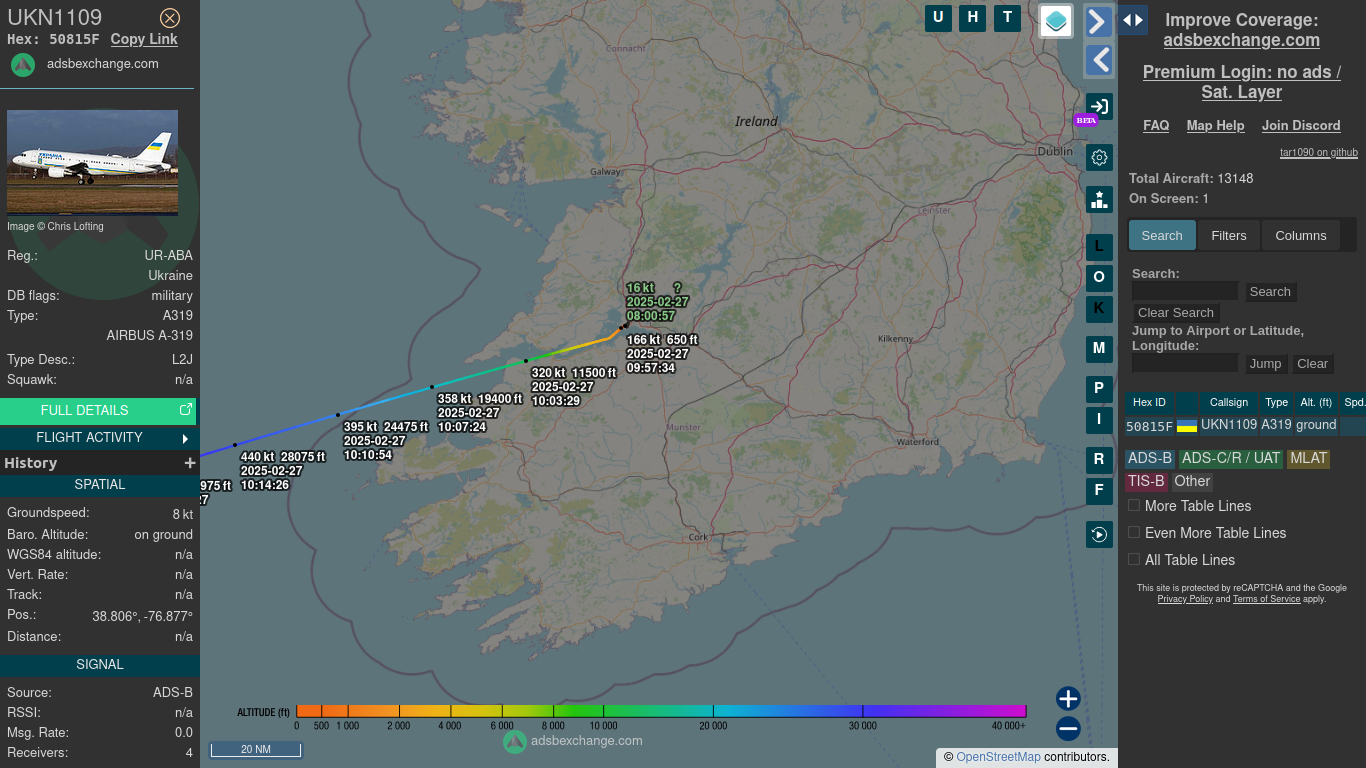This screenshot has width=1366, height=768.
Task: Tick the All Table Lines checkbox
Action: click(1134, 560)
